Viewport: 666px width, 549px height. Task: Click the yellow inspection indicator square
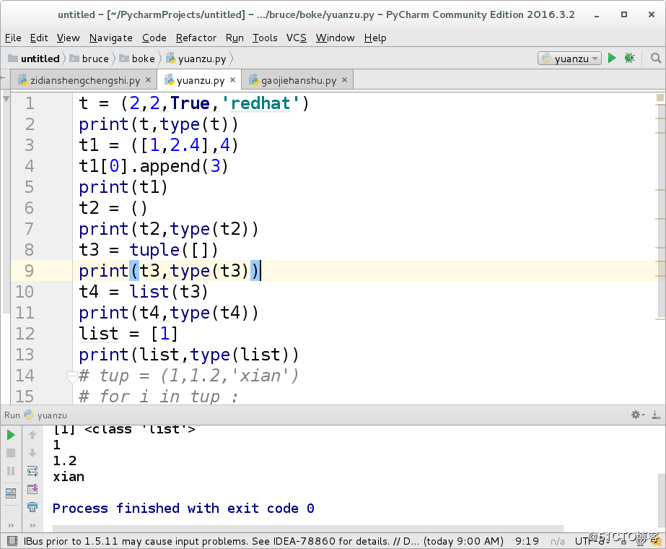tap(660, 98)
